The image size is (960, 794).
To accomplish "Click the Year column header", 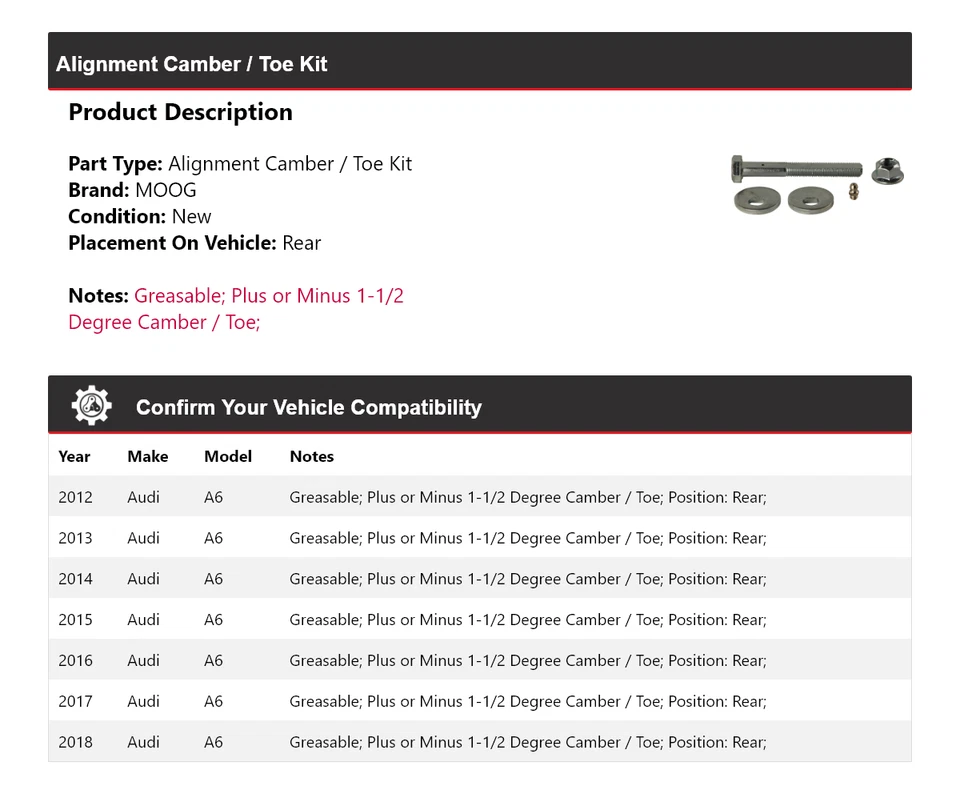I will click(x=74, y=456).
